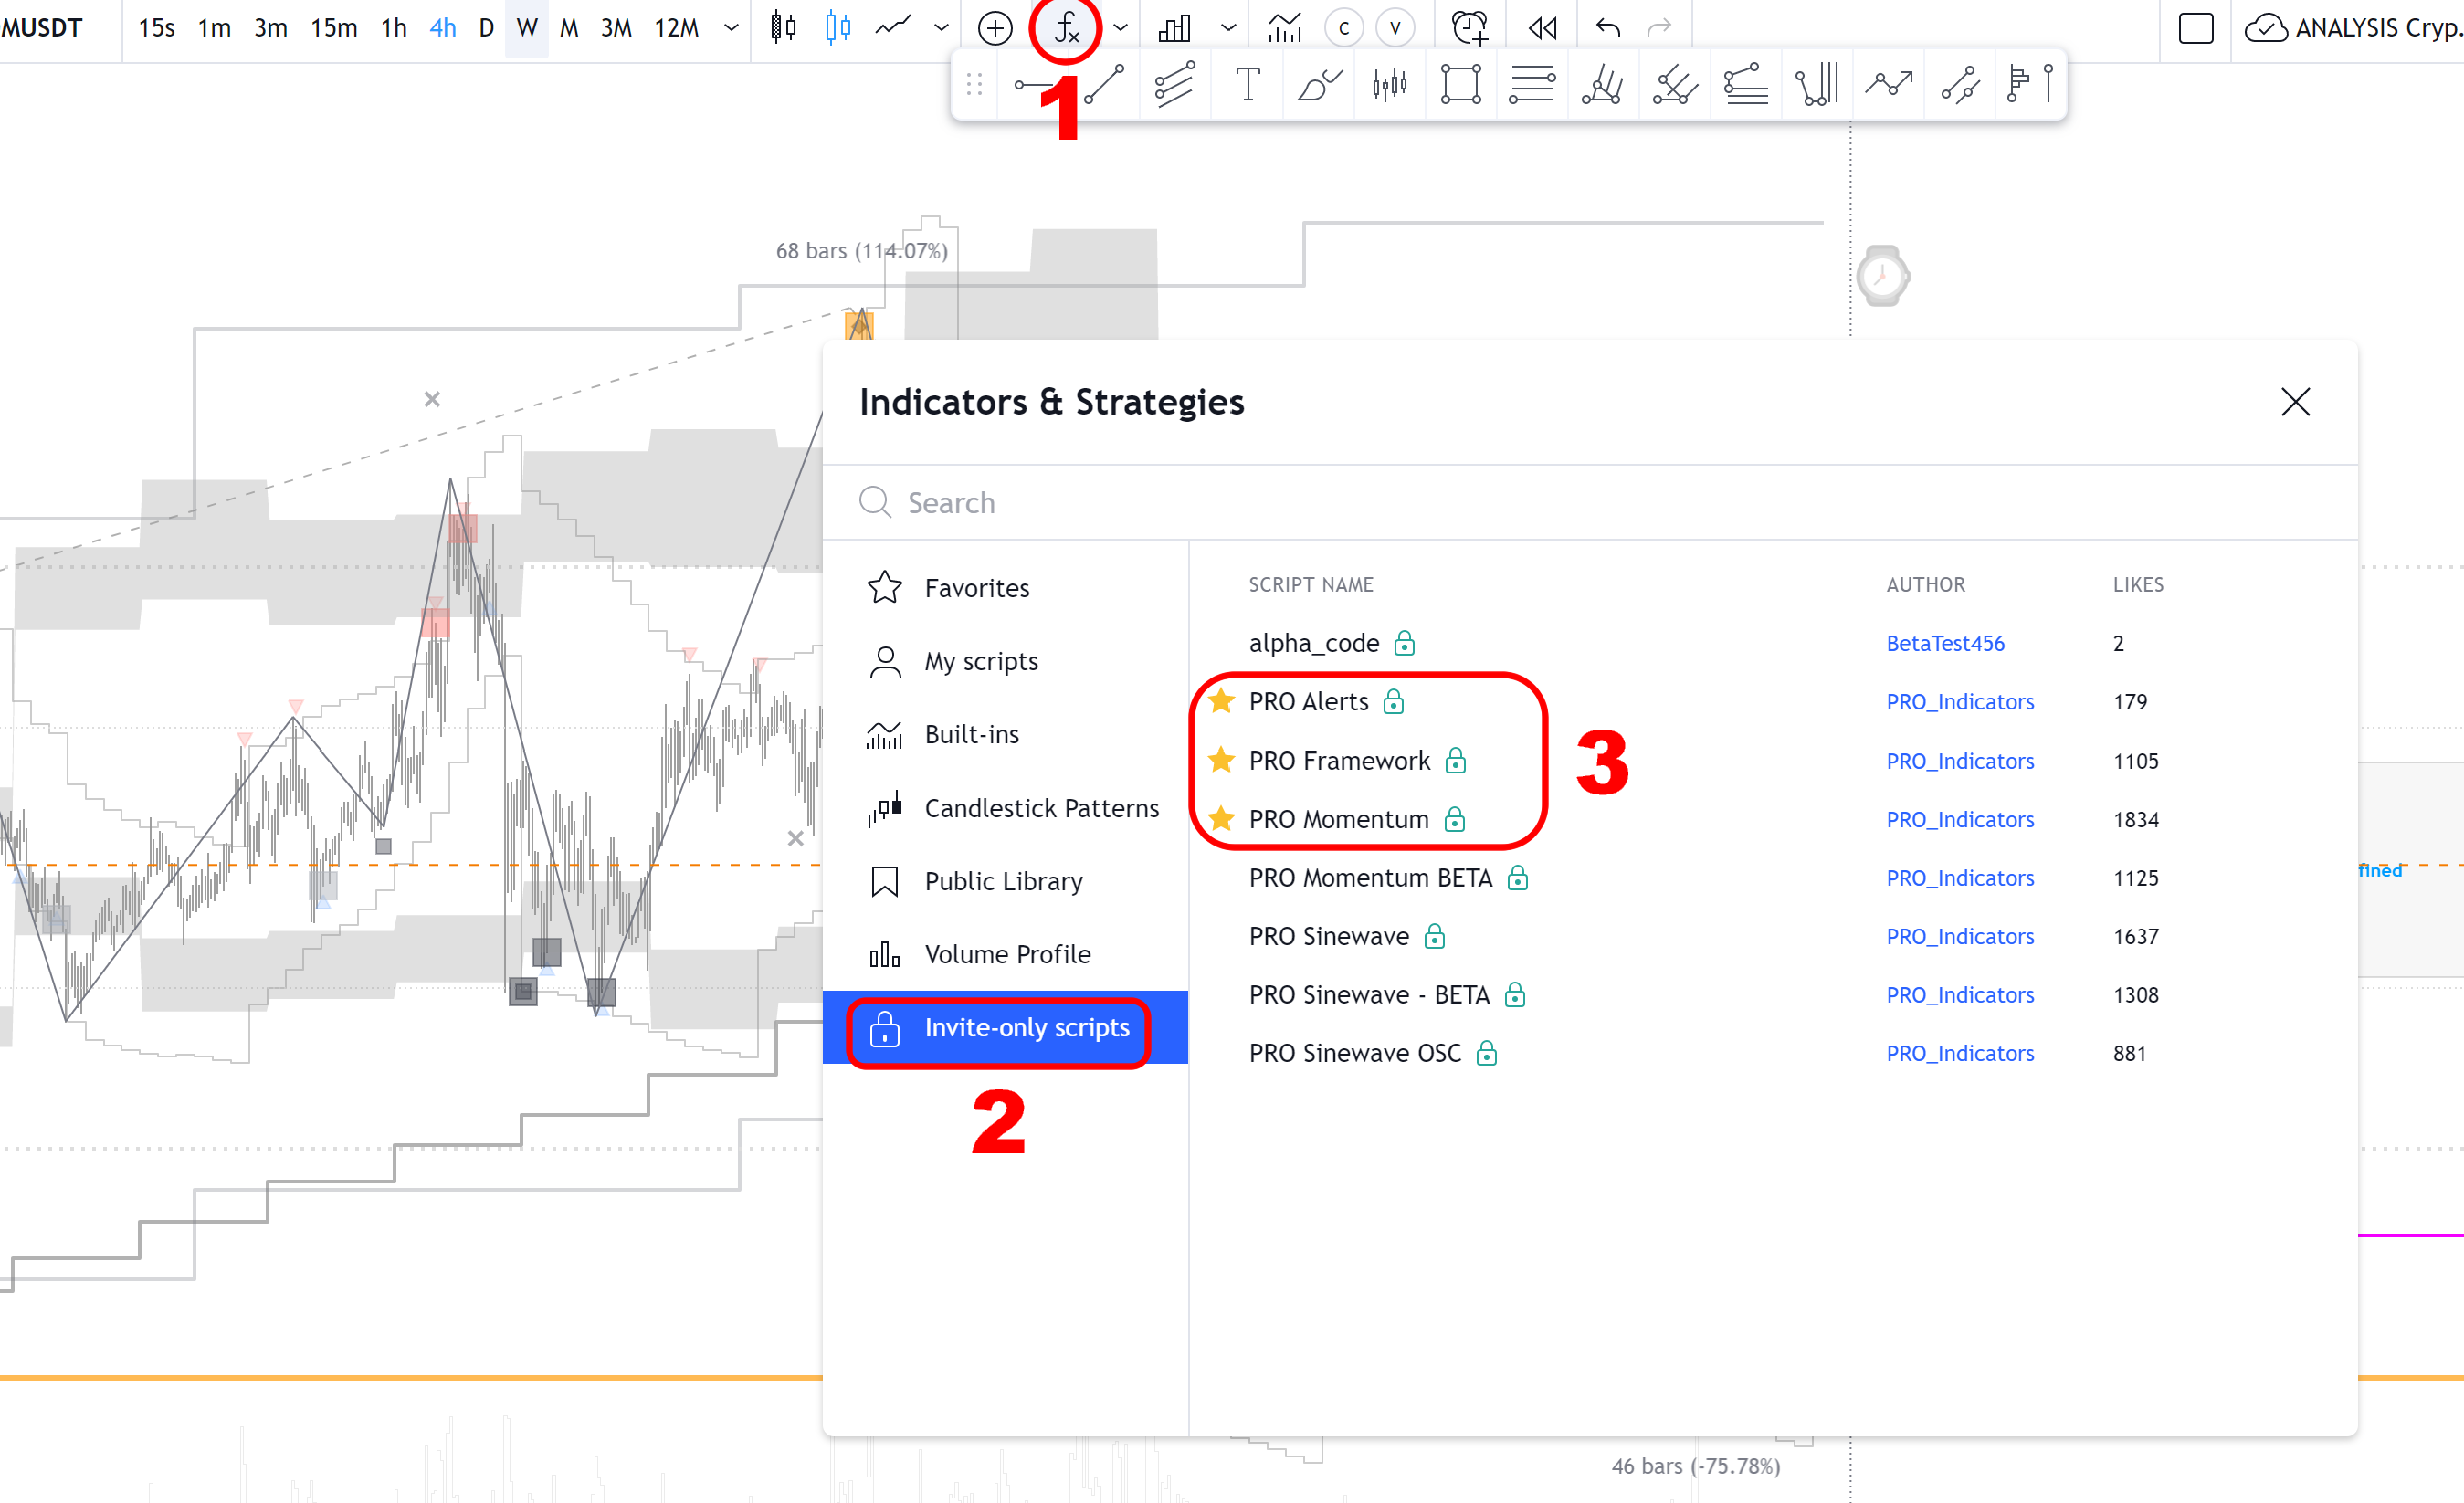
Task: Switch to Built-ins category
Action: click(x=970, y=734)
